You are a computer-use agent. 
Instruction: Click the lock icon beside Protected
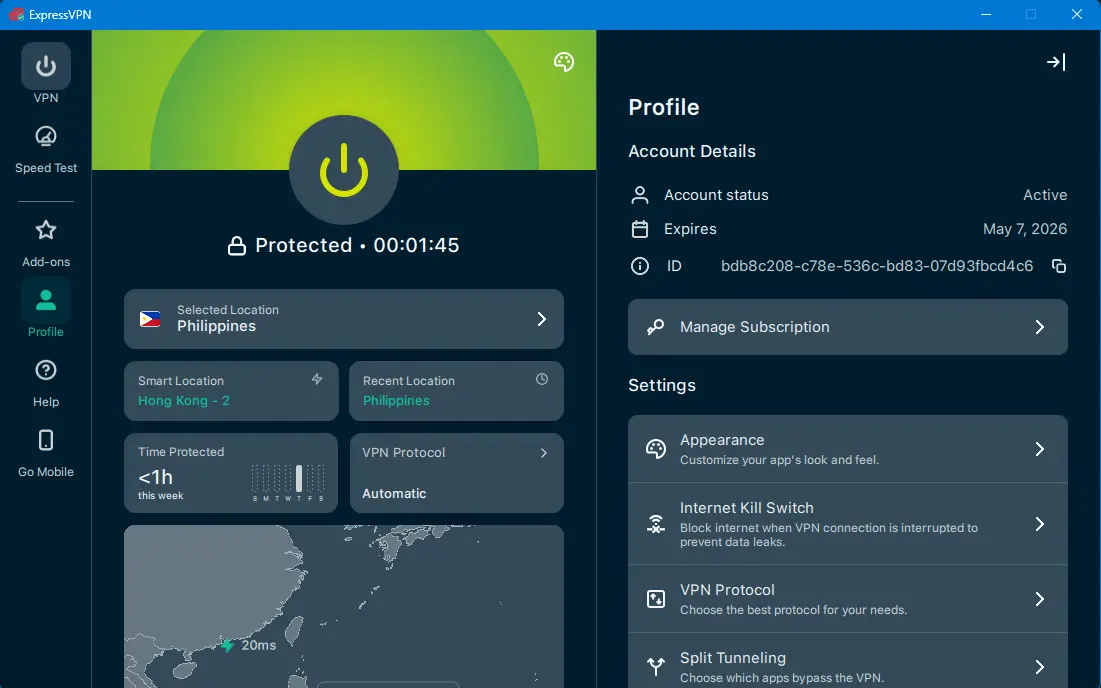coord(237,246)
